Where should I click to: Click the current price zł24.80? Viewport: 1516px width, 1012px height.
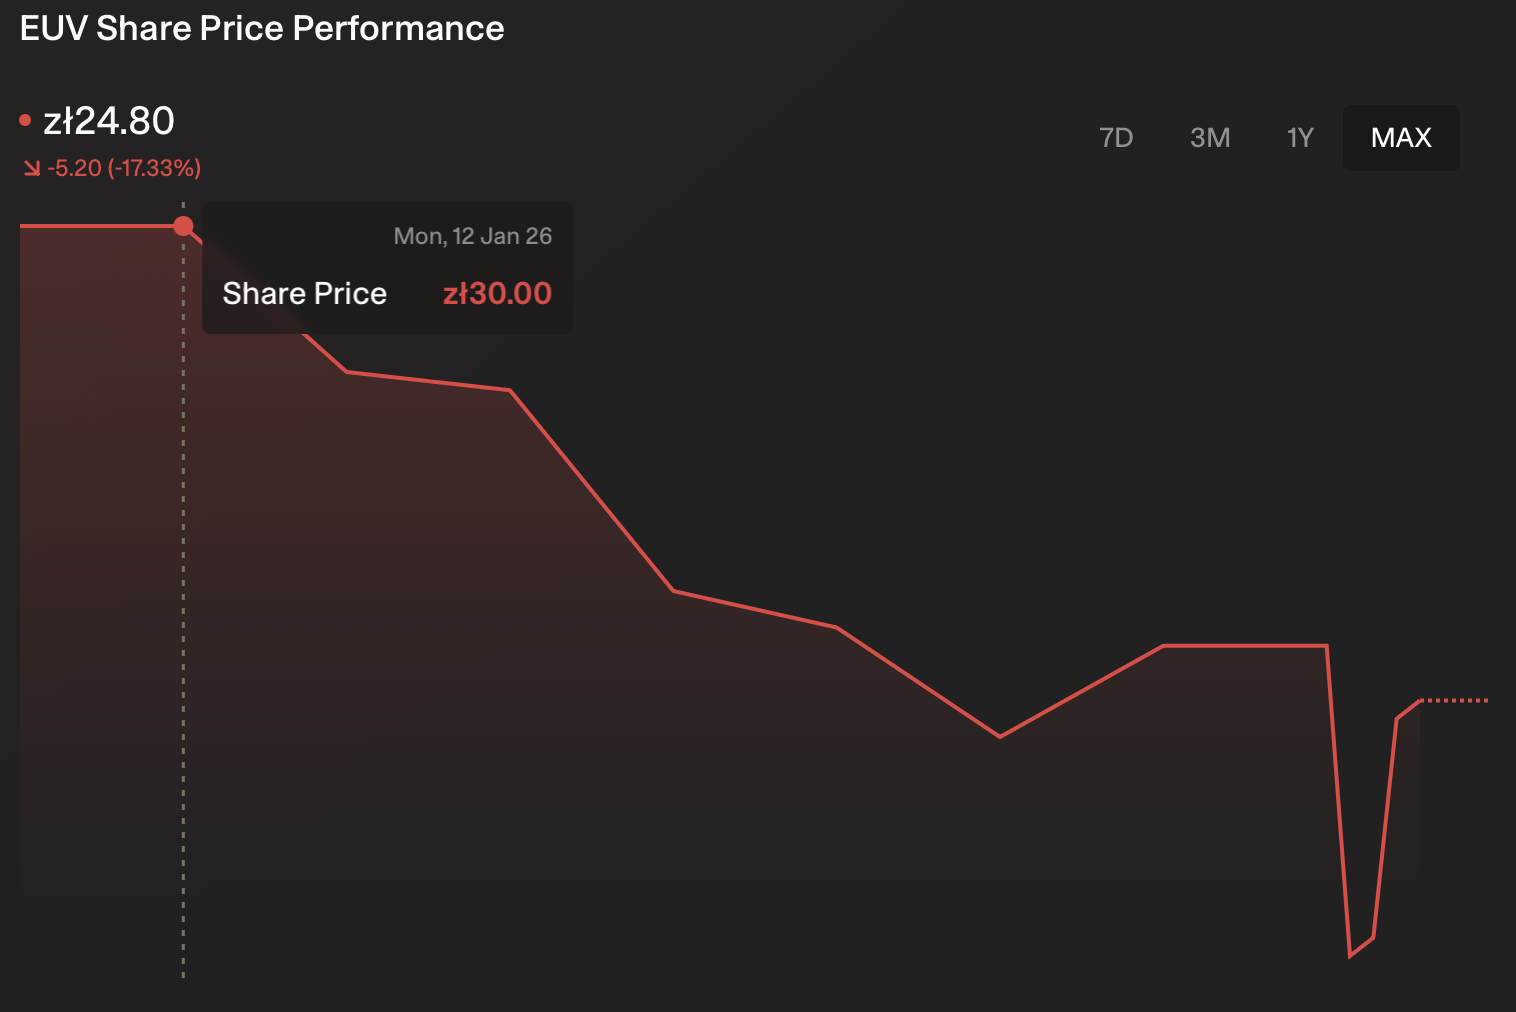(x=109, y=121)
